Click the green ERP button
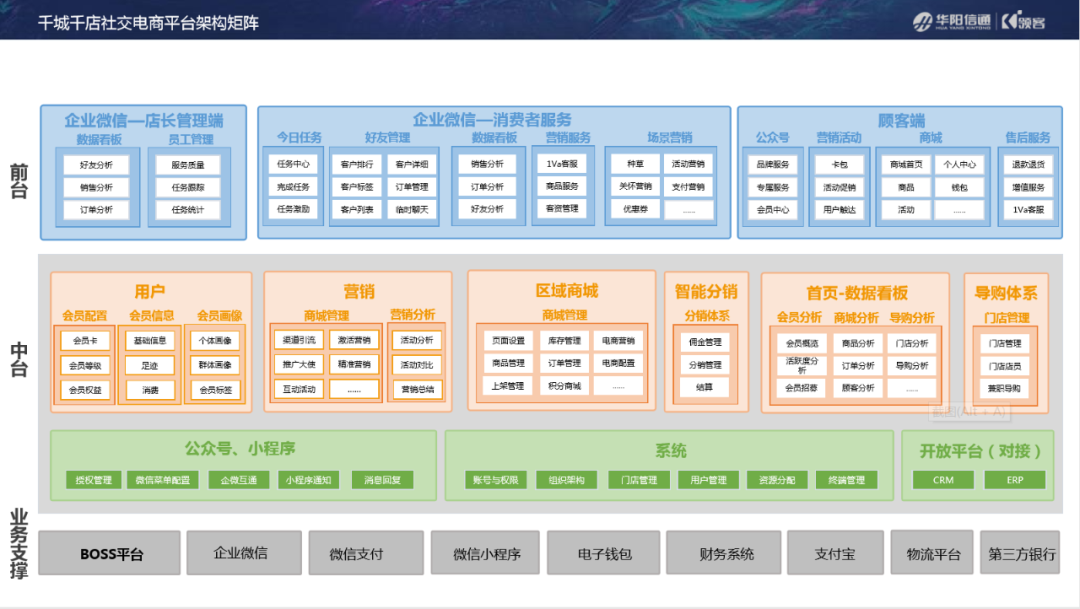Screen dimensions: 1080x609 1015,480
